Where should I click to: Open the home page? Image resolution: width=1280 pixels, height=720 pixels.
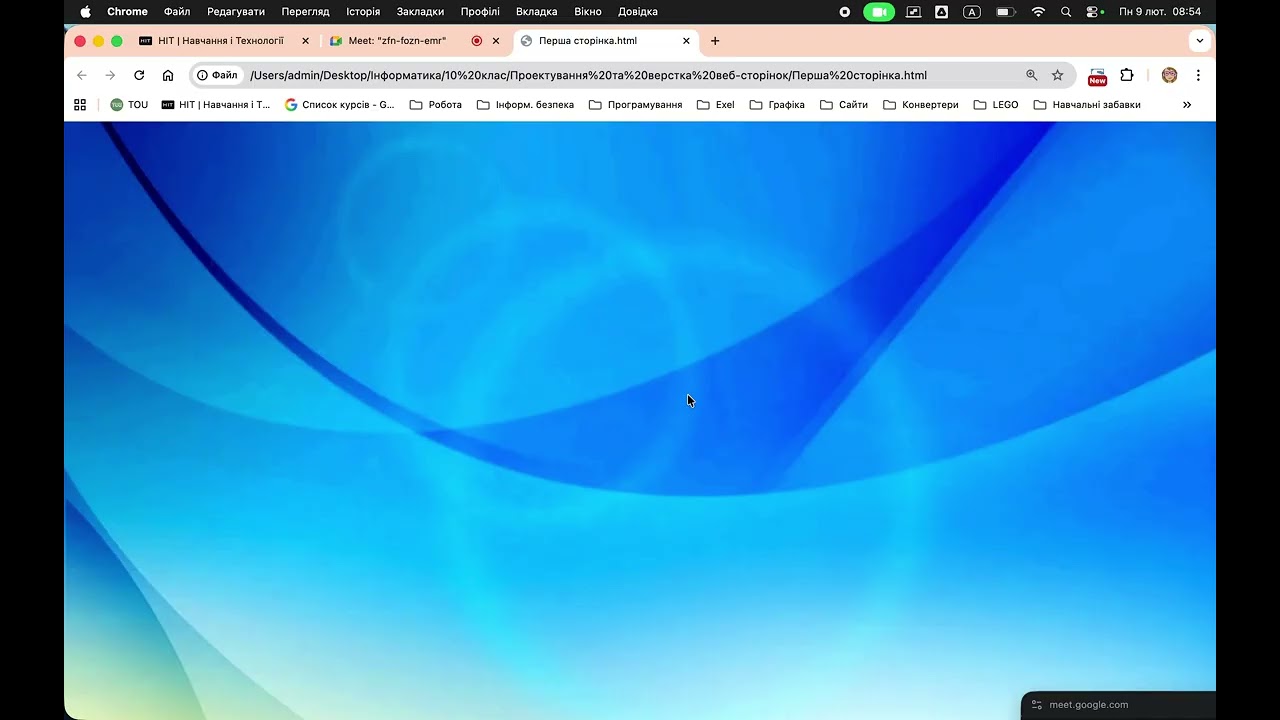pos(168,75)
